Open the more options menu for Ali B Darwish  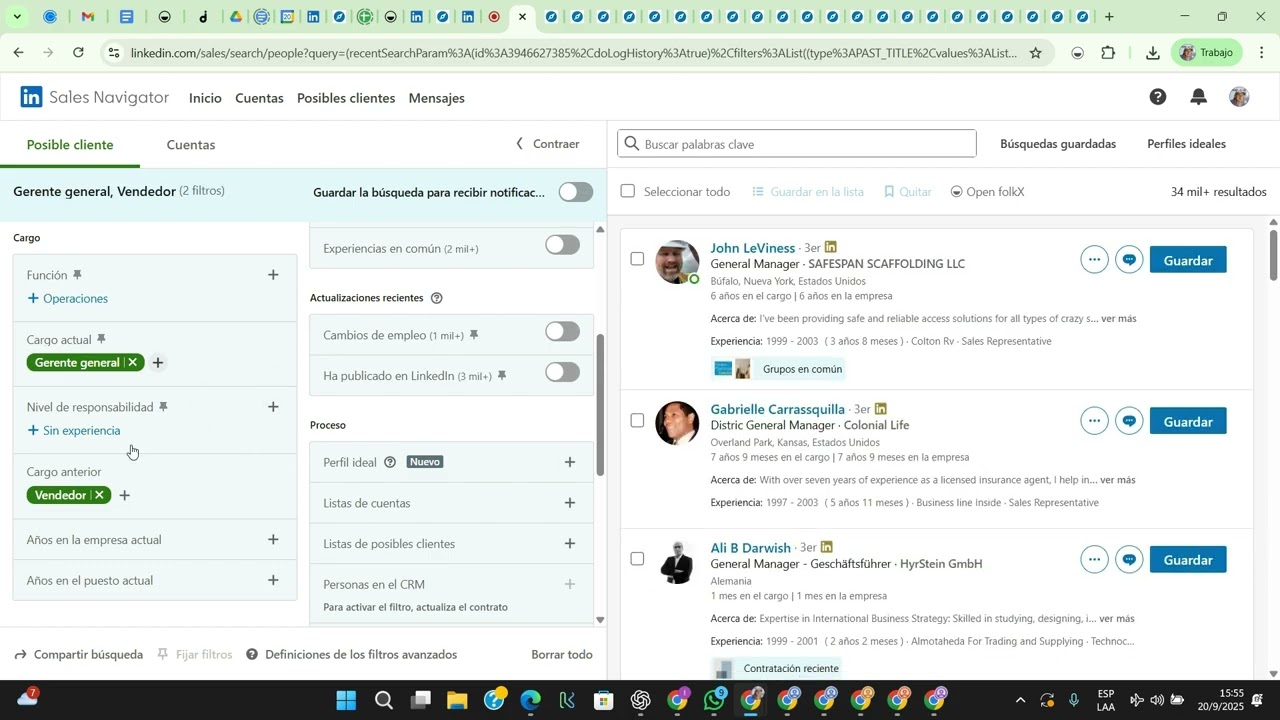(1095, 560)
